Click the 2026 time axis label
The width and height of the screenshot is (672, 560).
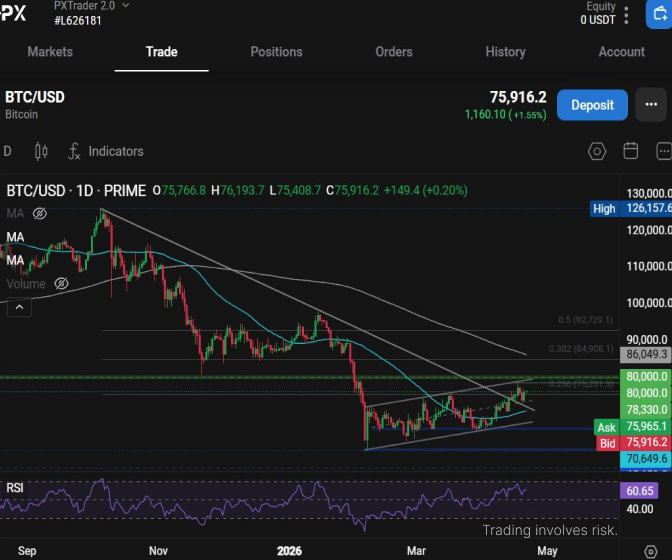289,551
